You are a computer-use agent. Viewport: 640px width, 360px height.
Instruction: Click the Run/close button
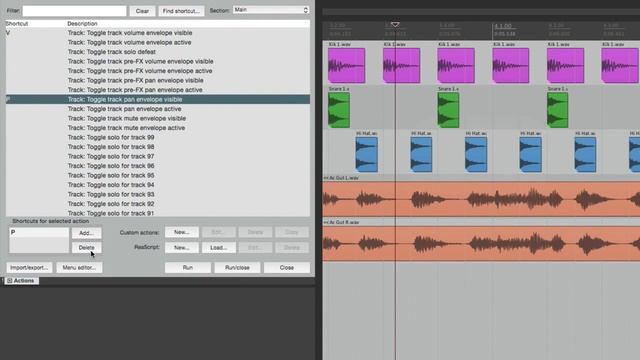point(237,268)
